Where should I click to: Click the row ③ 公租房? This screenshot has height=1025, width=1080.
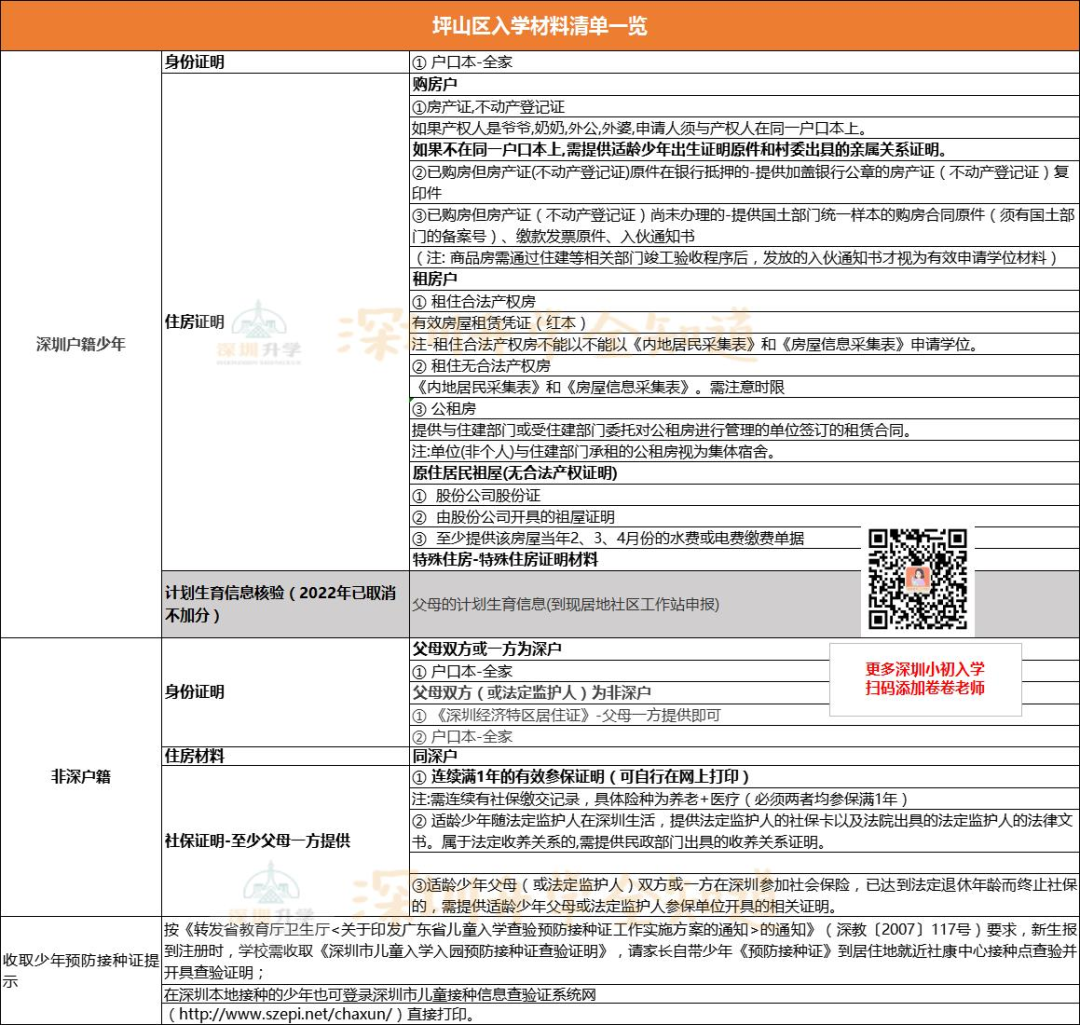pyautogui.click(x=744, y=408)
